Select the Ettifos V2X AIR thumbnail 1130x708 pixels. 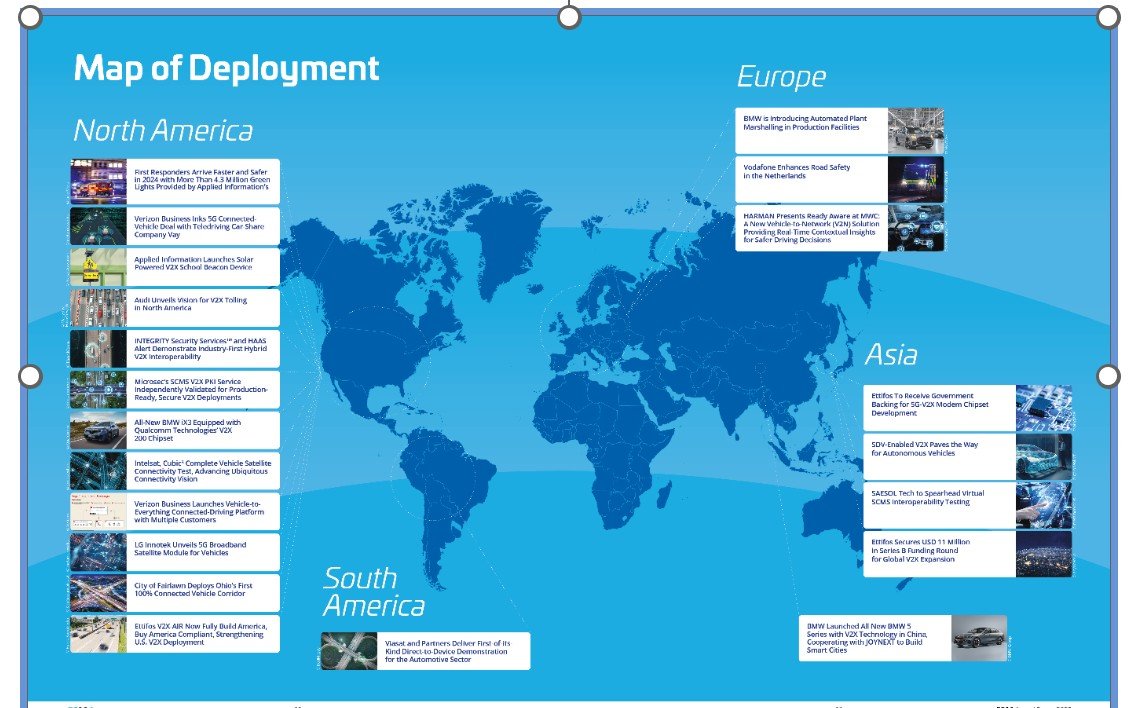[x=99, y=634]
